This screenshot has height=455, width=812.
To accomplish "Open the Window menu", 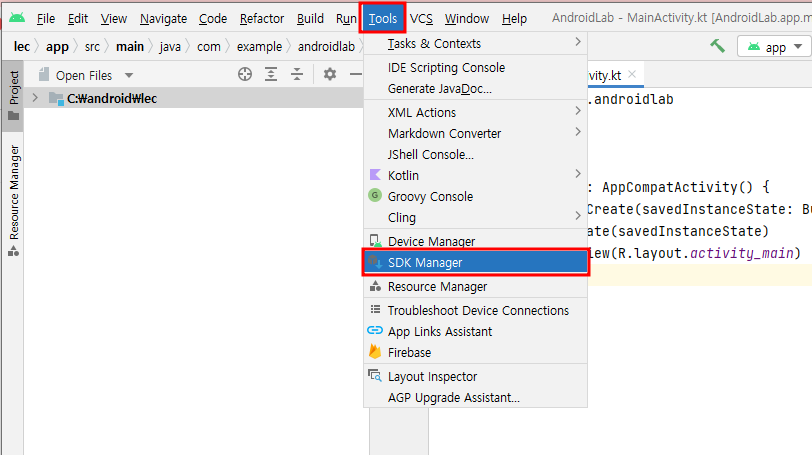I will point(467,19).
